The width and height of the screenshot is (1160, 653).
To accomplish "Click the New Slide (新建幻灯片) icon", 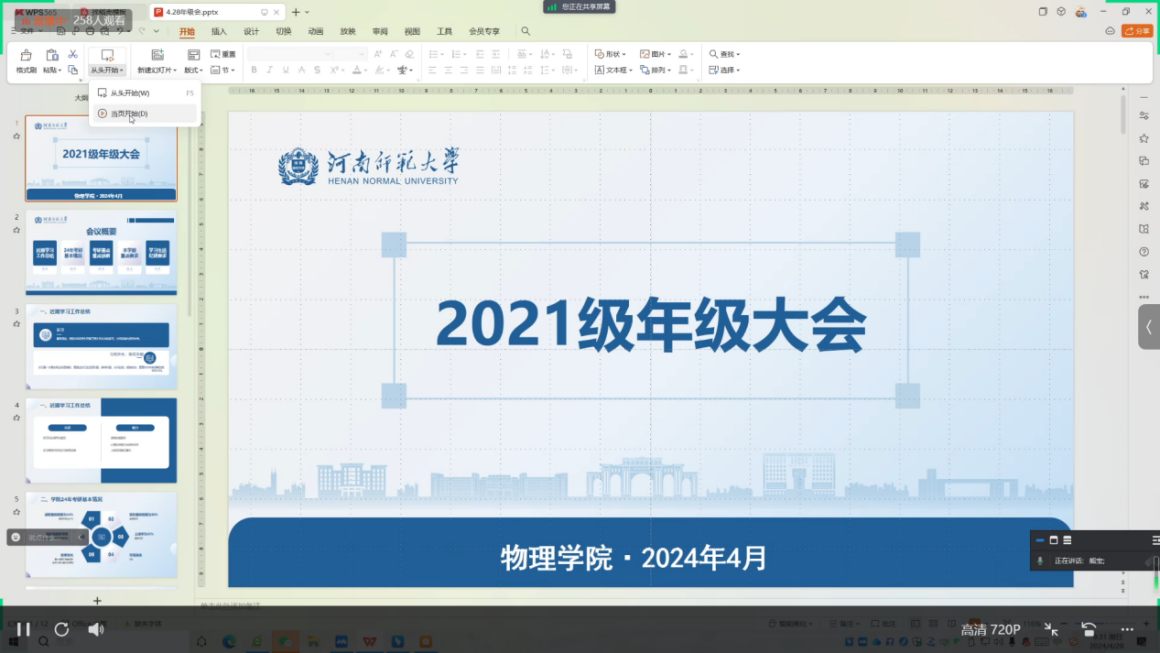I will 157,56.
